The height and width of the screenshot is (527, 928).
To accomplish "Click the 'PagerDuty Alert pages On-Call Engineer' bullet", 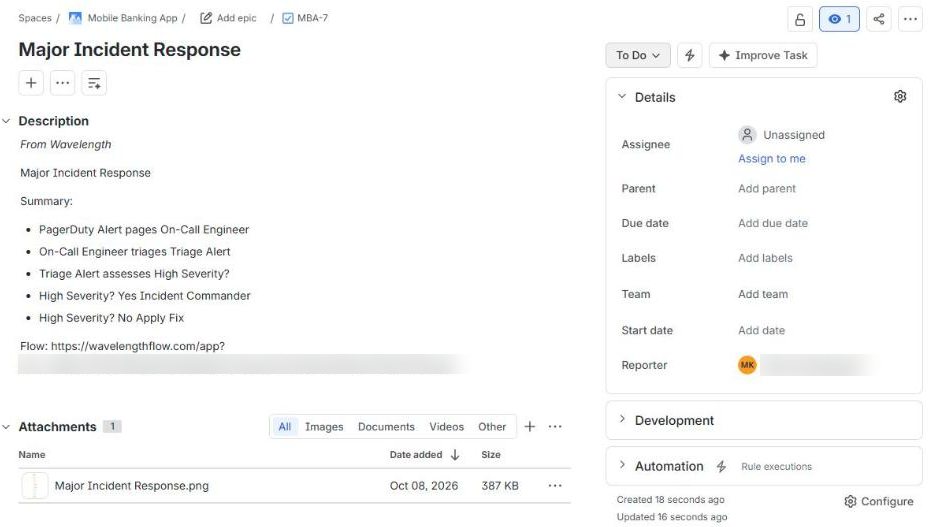I will pyautogui.click(x=144, y=230).
